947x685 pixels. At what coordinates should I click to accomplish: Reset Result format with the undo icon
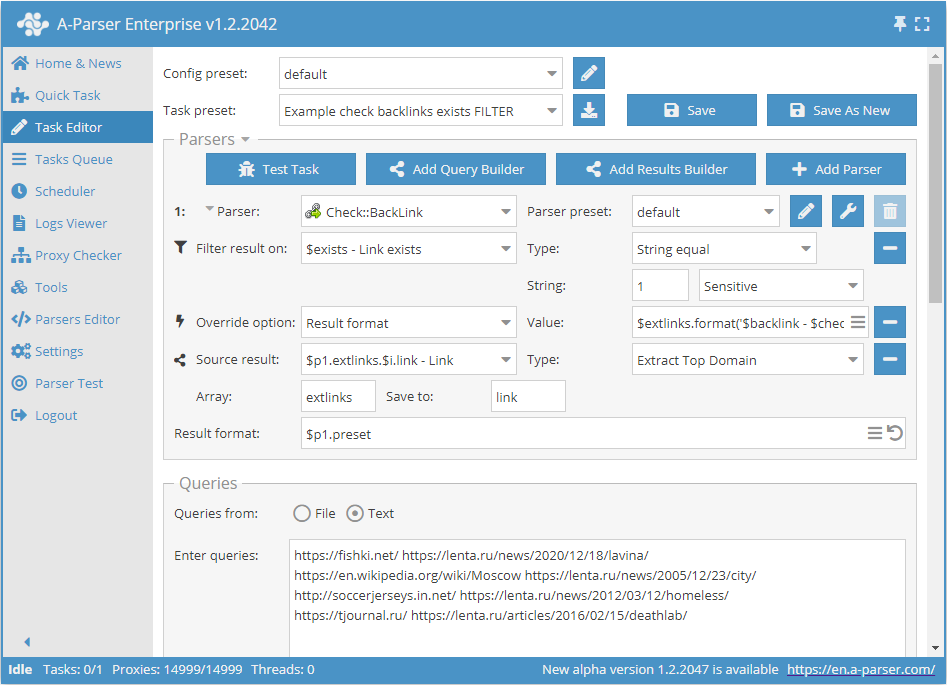click(895, 433)
